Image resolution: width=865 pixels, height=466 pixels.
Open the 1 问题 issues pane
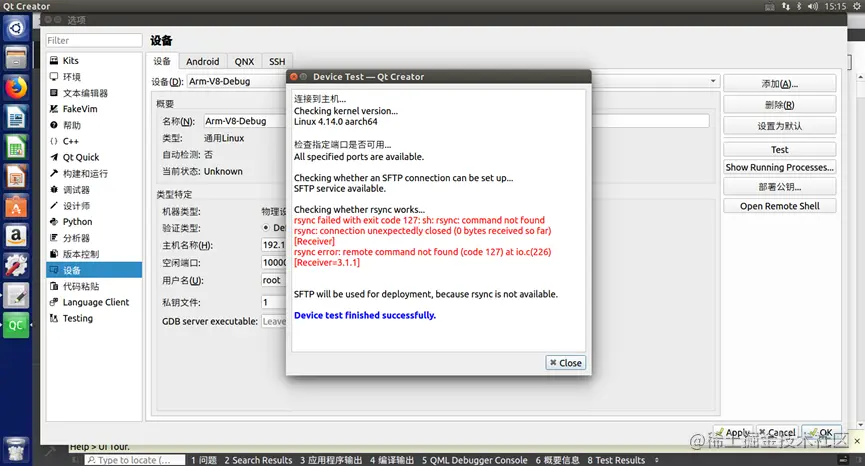(204, 460)
